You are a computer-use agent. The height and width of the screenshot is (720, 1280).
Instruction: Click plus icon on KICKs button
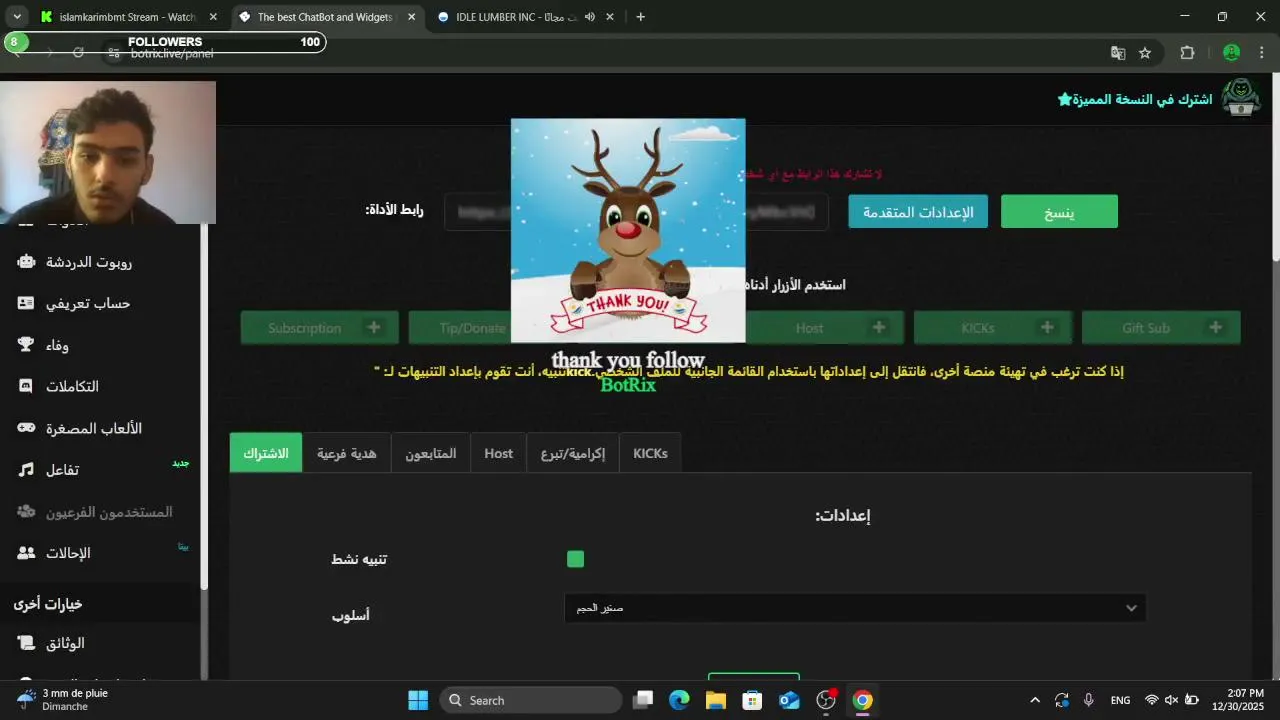coord(1047,327)
